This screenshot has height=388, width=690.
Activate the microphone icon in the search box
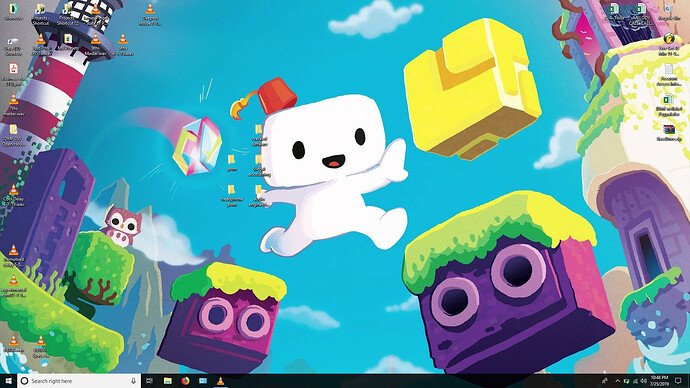pos(133,381)
